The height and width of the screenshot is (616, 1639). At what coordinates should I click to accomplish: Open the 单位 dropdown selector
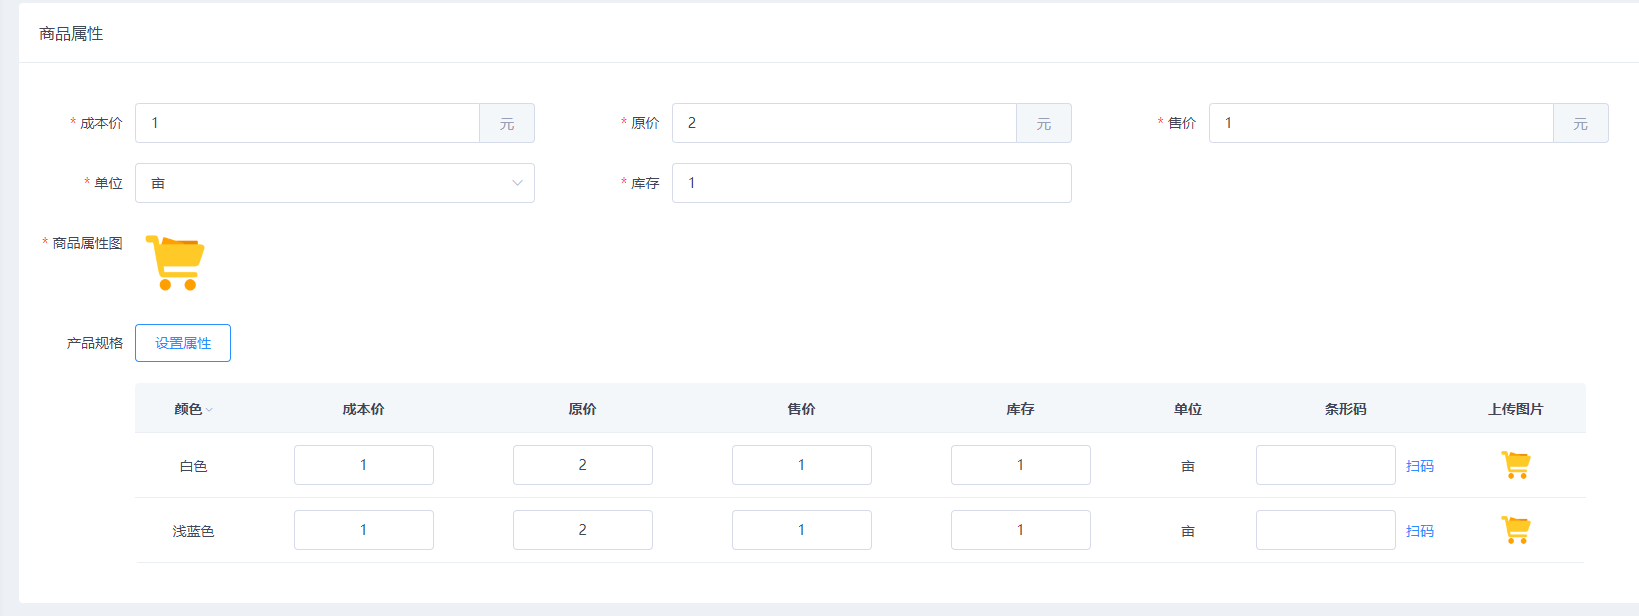334,183
